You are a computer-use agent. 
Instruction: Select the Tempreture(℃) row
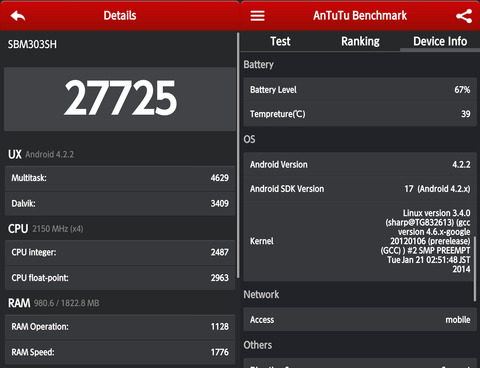pos(360,114)
